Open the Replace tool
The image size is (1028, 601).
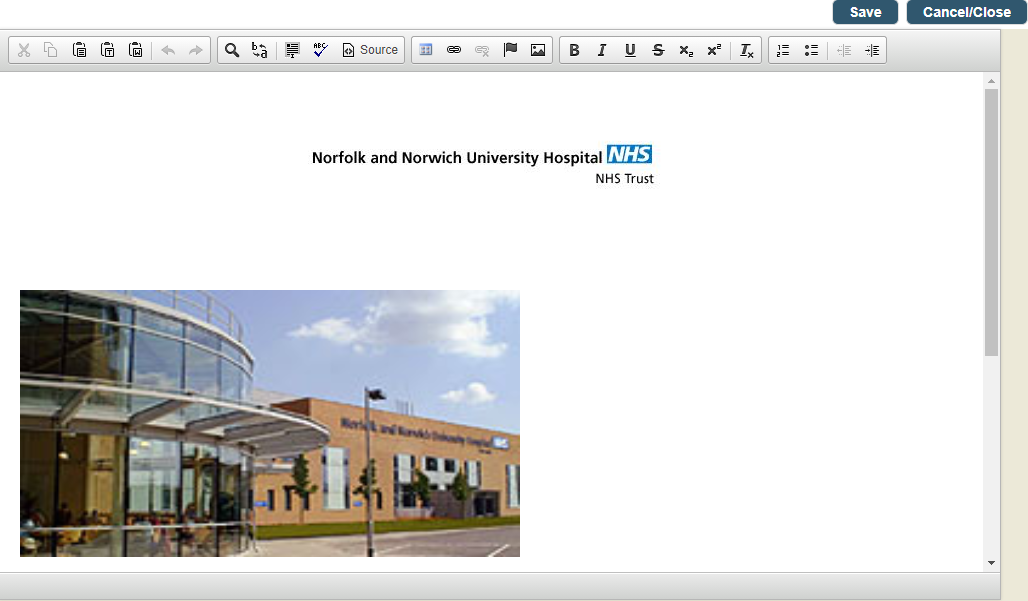tap(260, 50)
